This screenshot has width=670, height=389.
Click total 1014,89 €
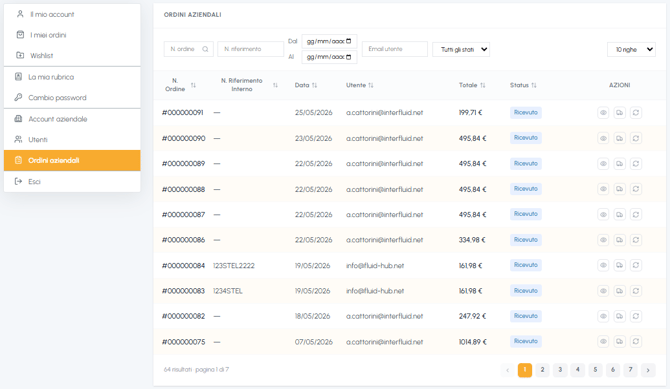[x=472, y=342]
